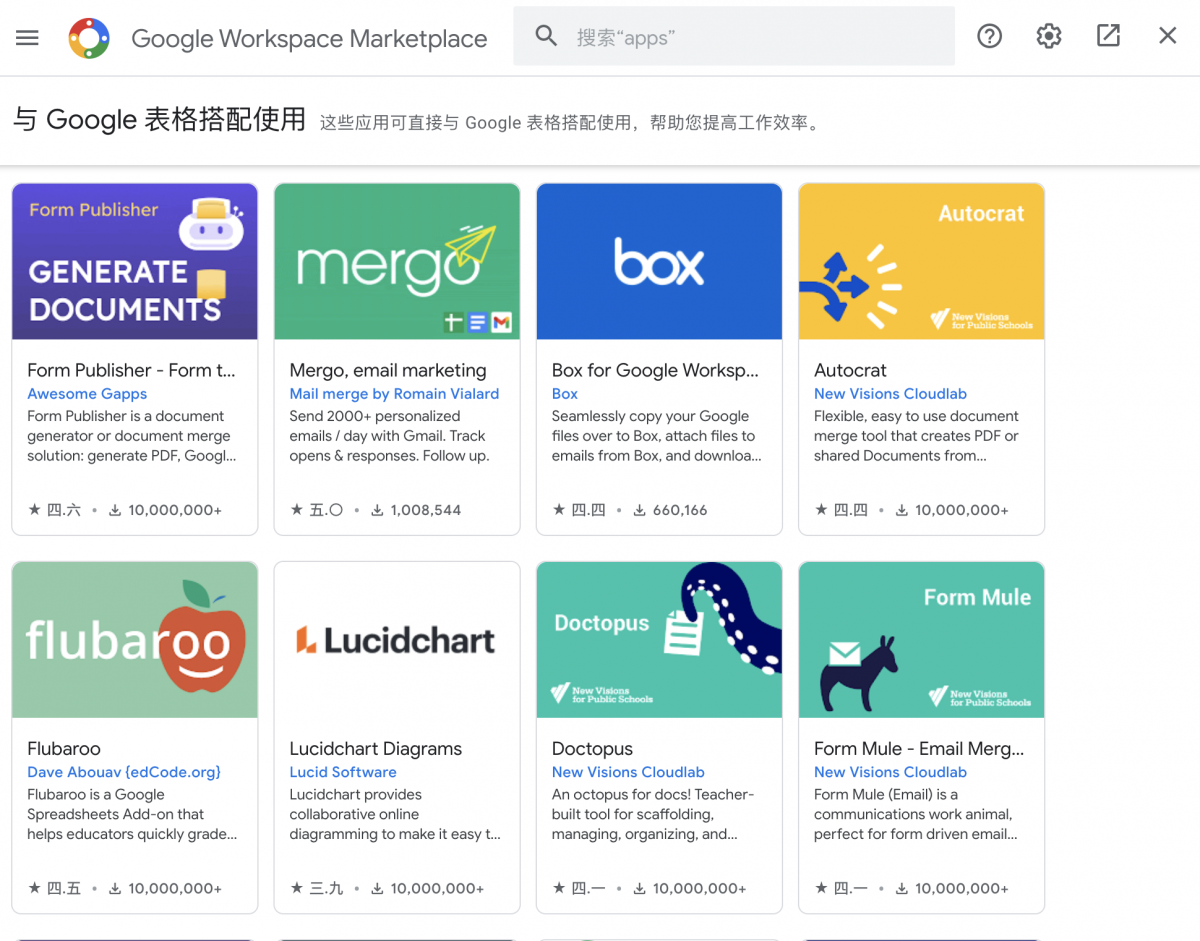Image resolution: width=1200 pixels, height=941 pixels.
Task: Click Mergo download count 1,008,544
Action: [416, 510]
